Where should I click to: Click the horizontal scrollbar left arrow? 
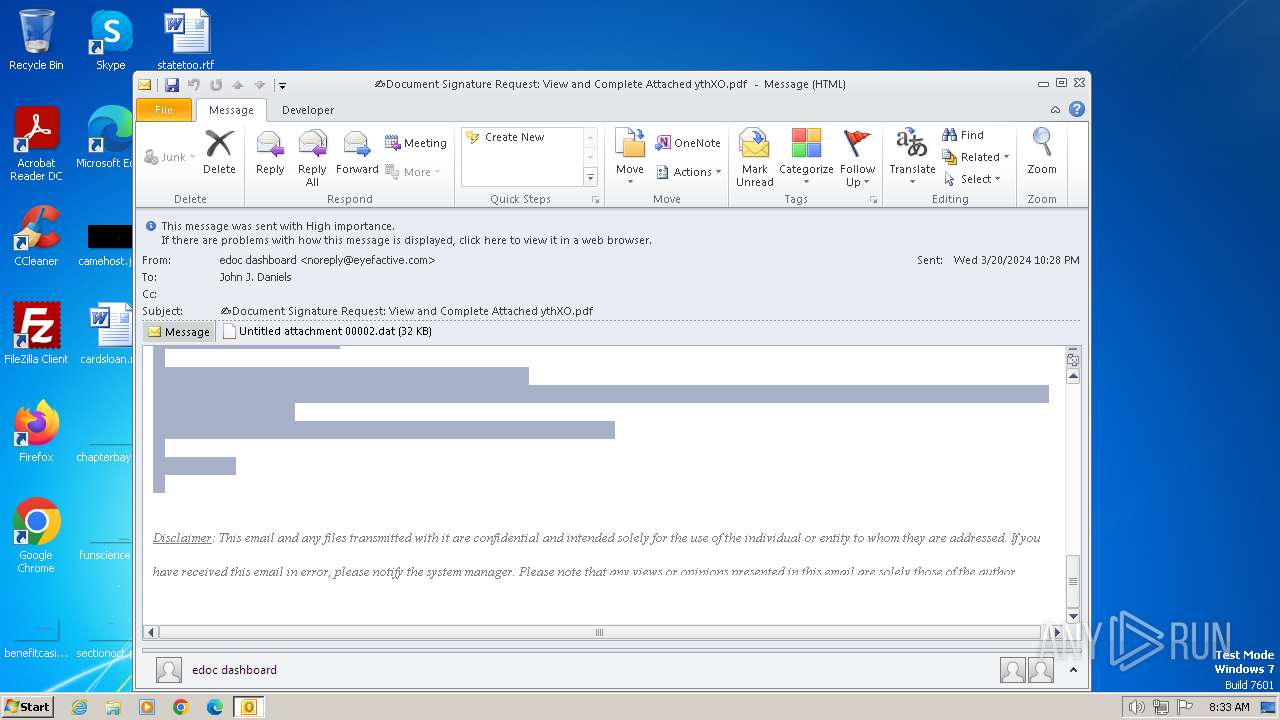pyautogui.click(x=152, y=632)
